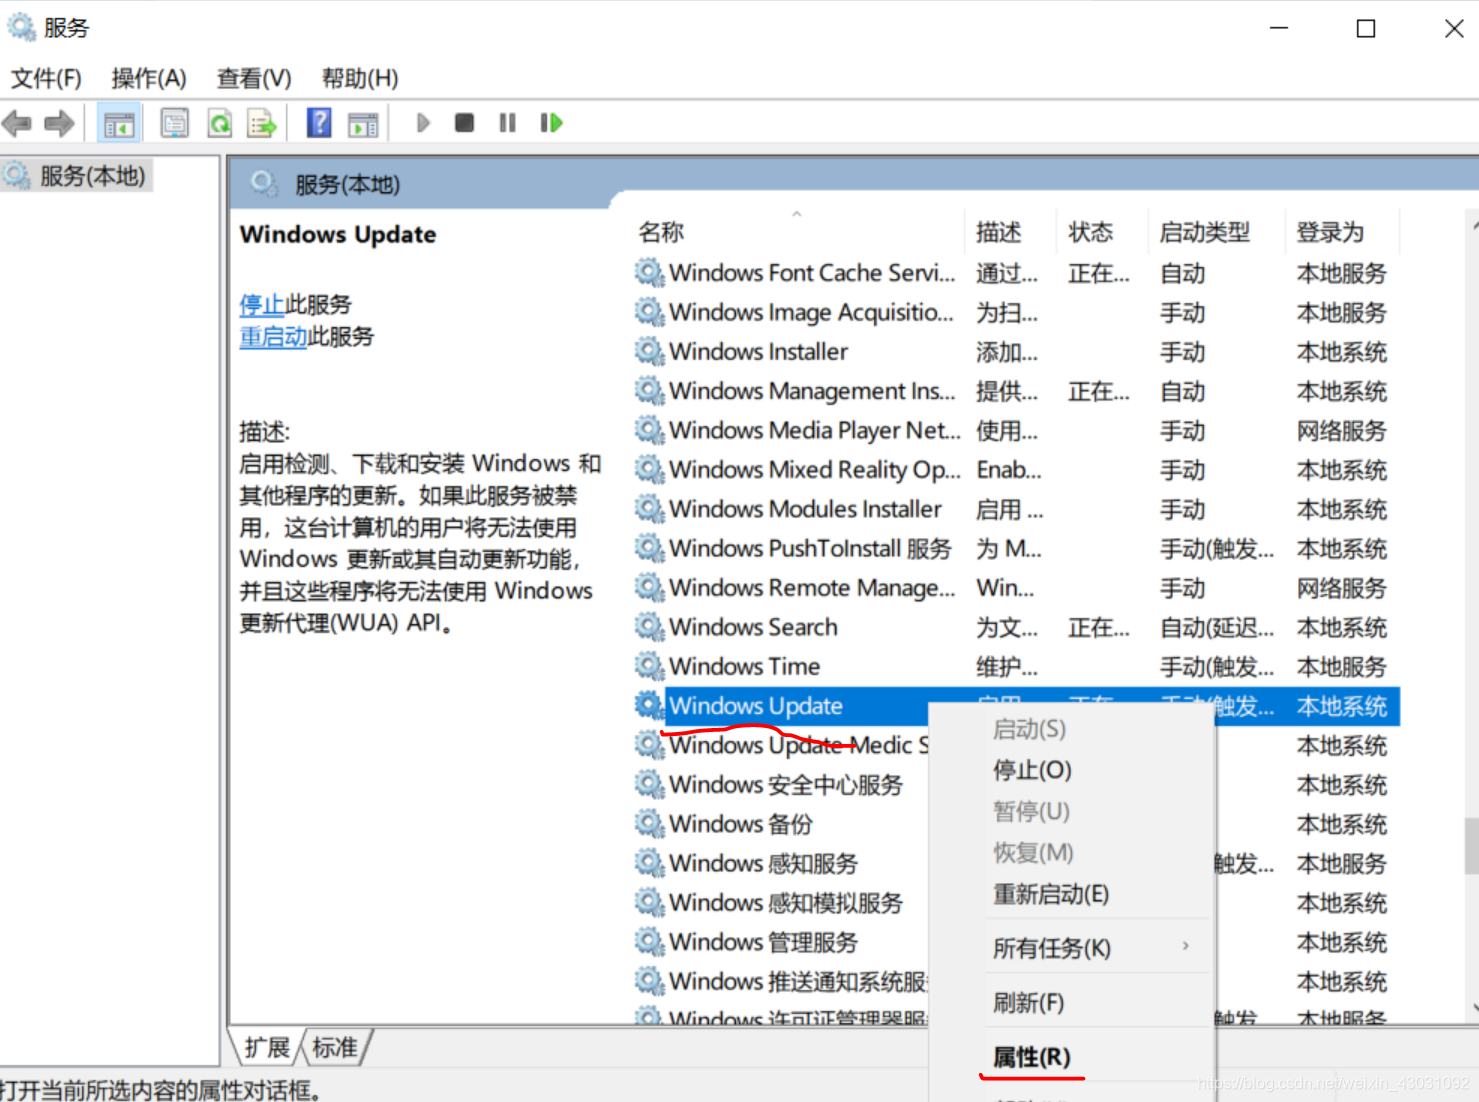Click the Refresh toolbar icon
Image resolution: width=1479 pixels, height=1102 pixels.
click(219, 123)
